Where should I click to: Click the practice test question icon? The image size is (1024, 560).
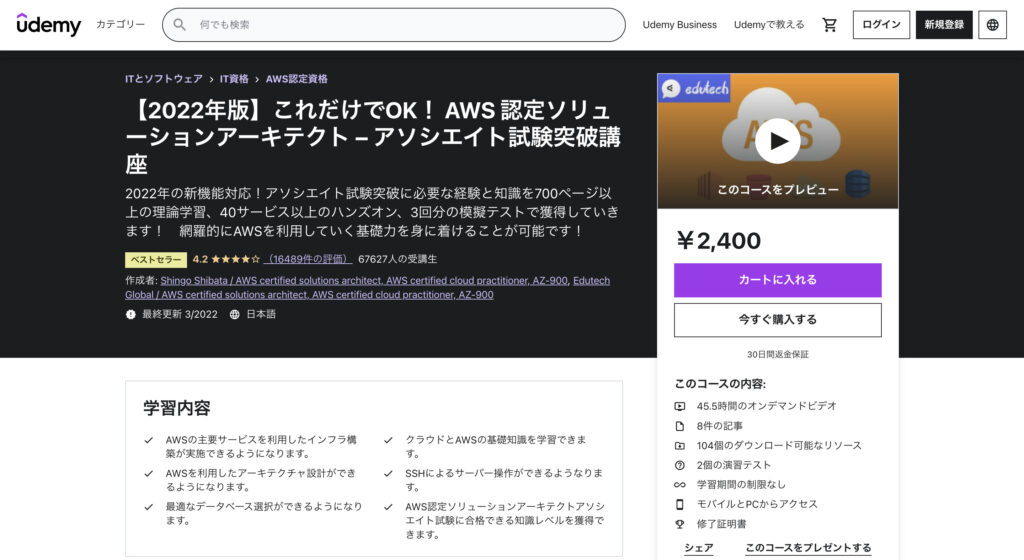680,465
